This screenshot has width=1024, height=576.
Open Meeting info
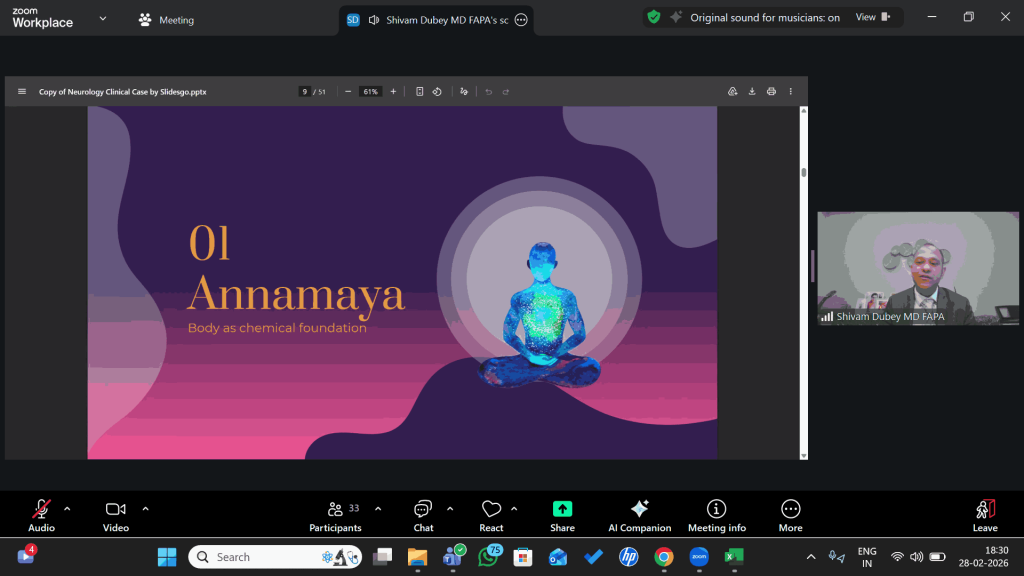716,515
